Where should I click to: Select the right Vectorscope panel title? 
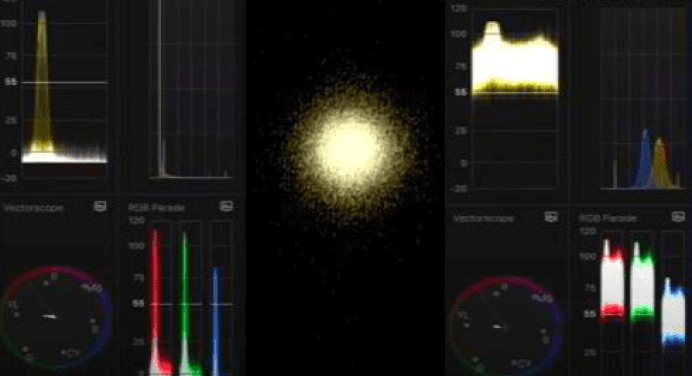(x=483, y=218)
